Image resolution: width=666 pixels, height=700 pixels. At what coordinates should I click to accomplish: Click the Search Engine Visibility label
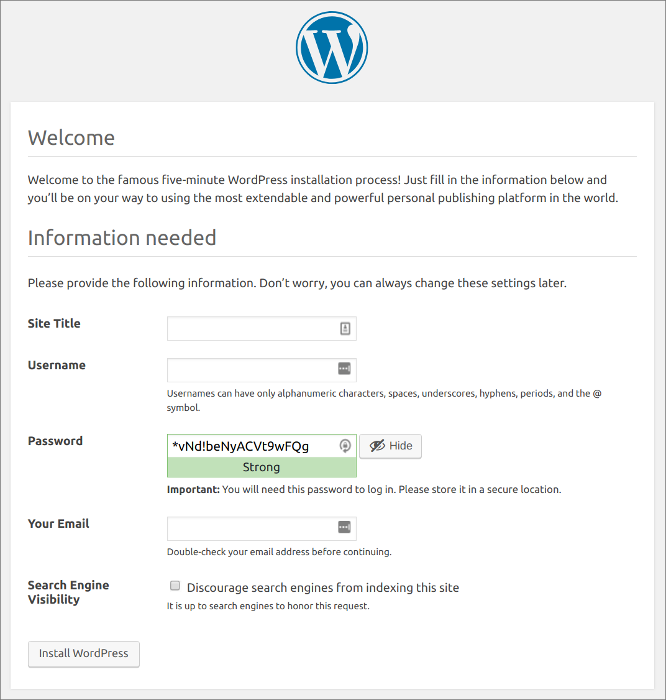tap(68, 592)
